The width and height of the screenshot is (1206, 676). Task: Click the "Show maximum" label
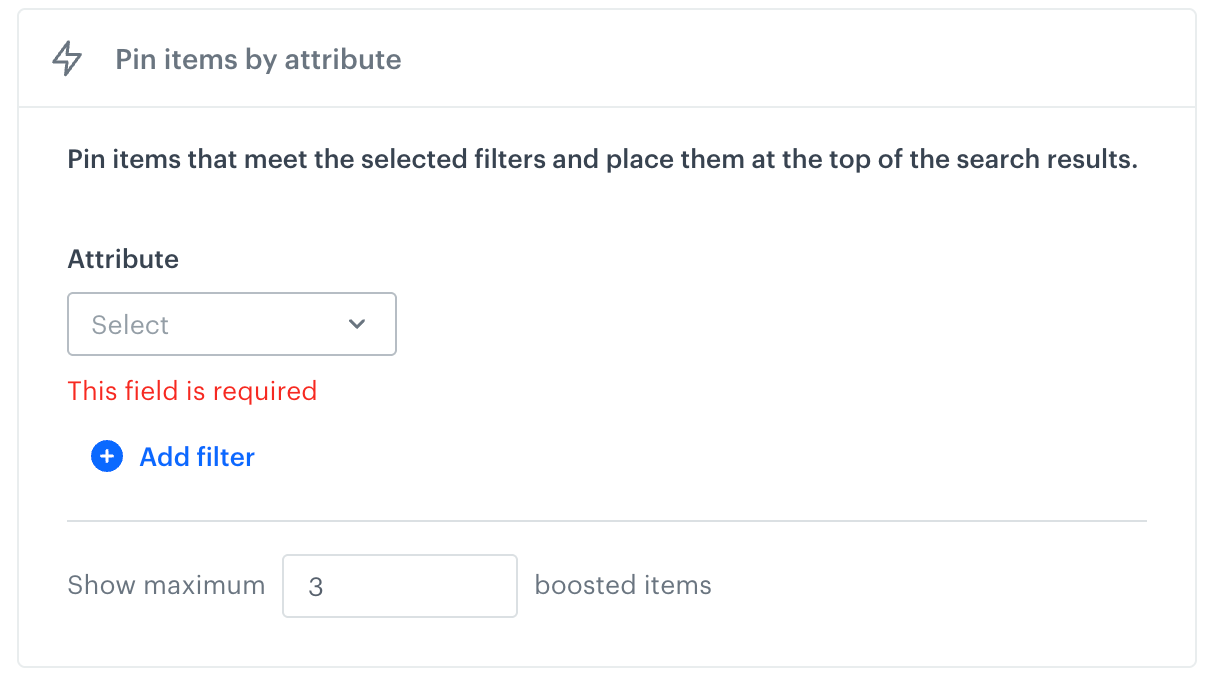pyautogui.click(x=166, y=585)
